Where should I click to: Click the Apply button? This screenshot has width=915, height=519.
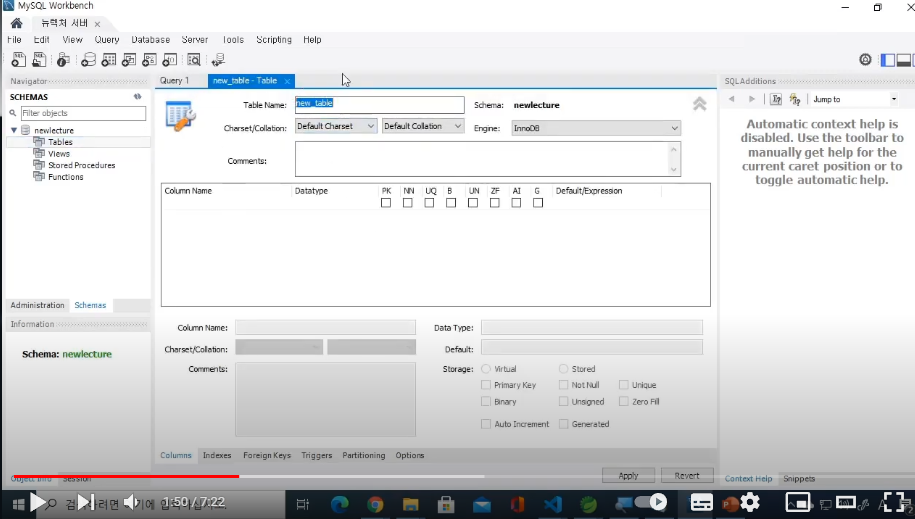628,476
